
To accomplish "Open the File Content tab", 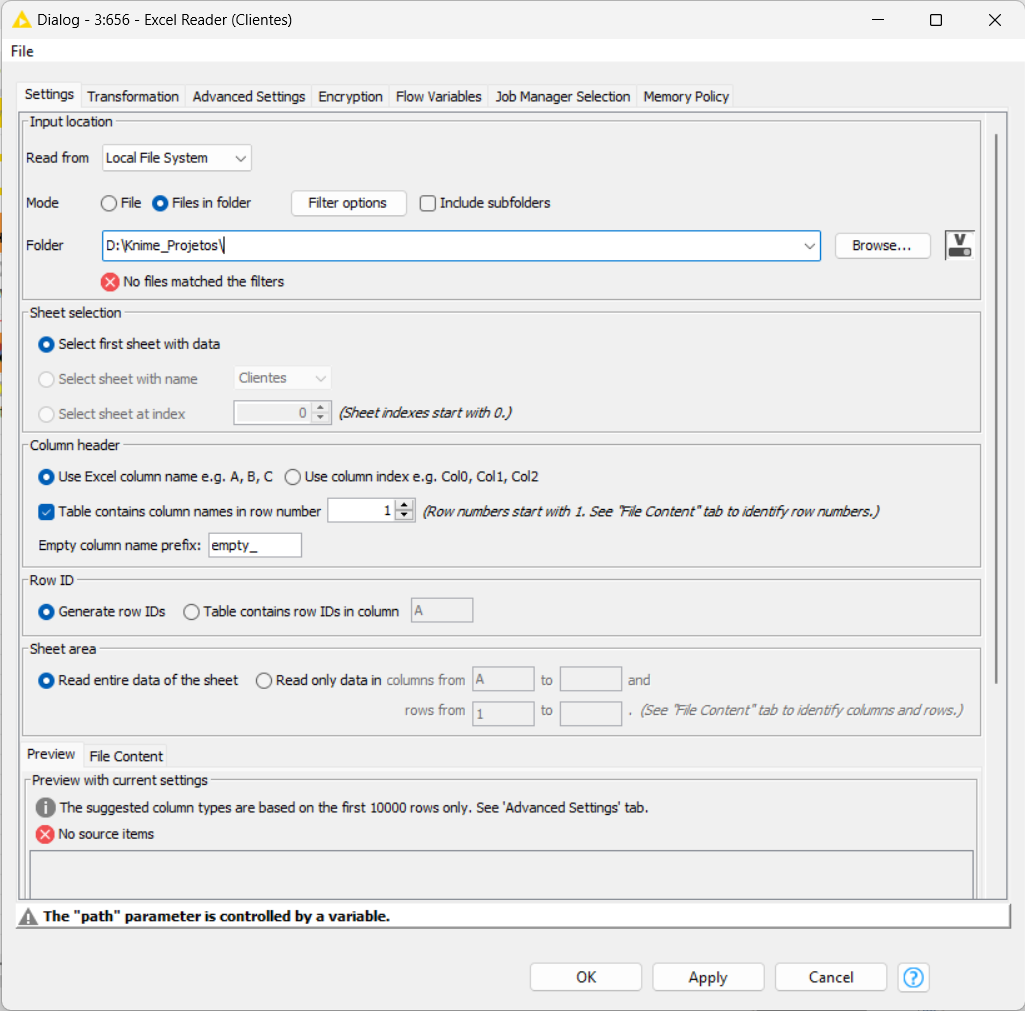I will click(126, 756).
